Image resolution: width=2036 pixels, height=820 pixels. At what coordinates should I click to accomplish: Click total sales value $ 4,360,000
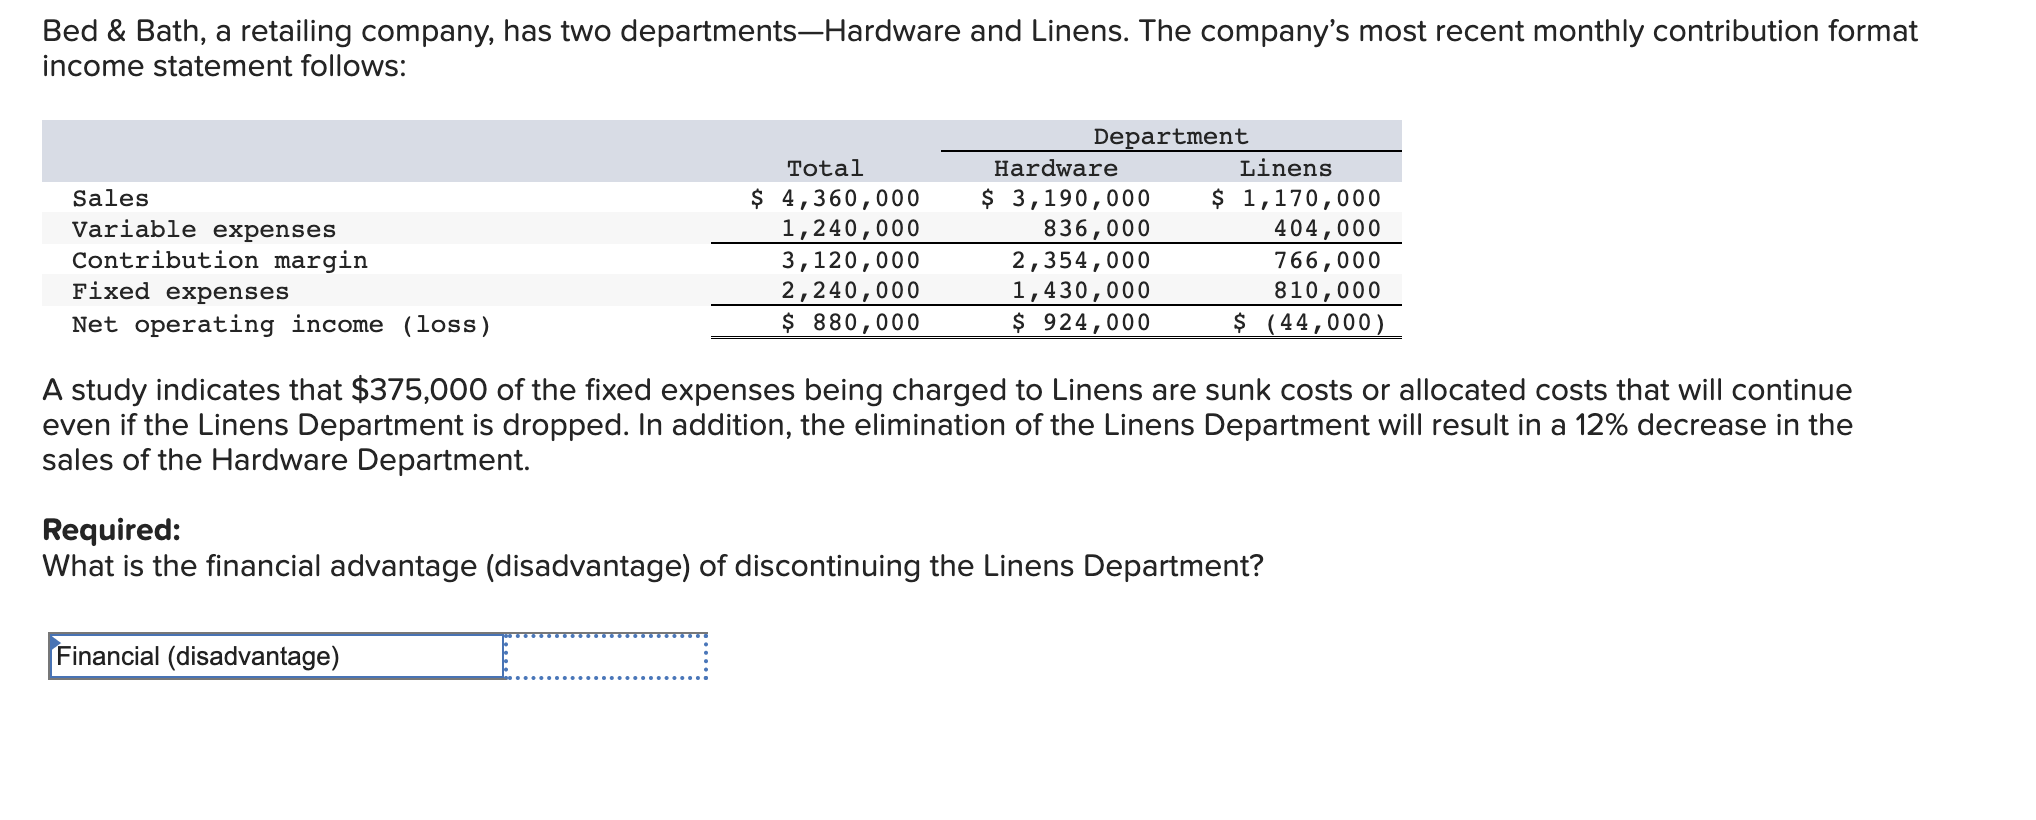click(x=835, y=198)
